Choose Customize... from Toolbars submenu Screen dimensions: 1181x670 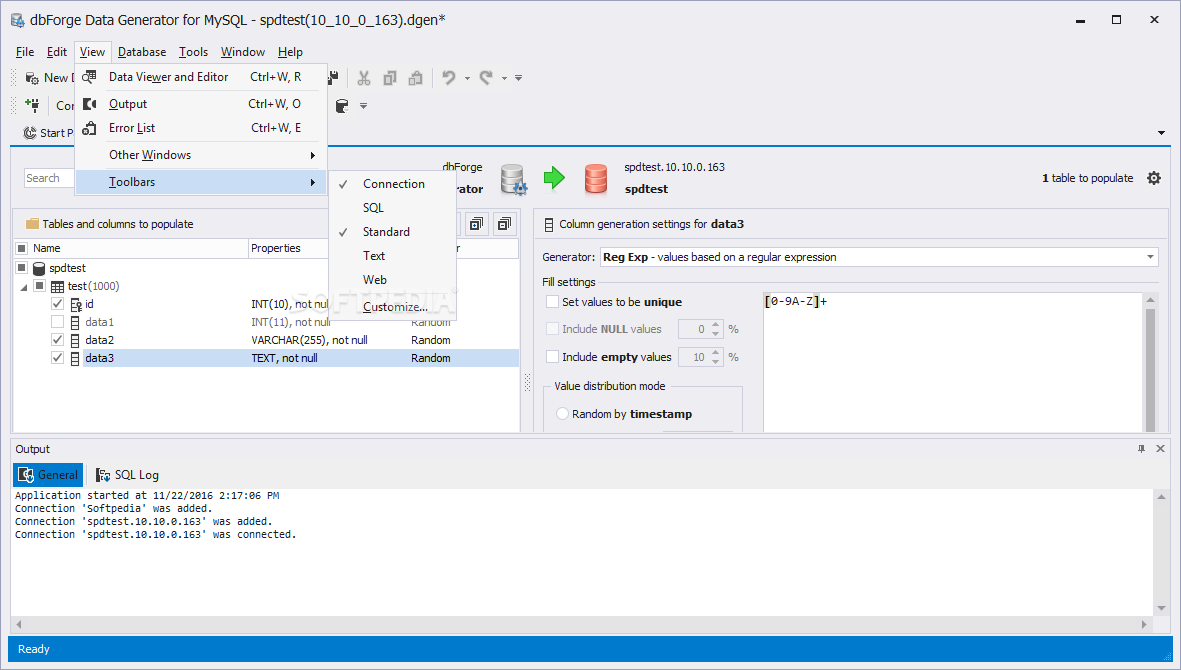pyautogui.click(x=392, y=306)
